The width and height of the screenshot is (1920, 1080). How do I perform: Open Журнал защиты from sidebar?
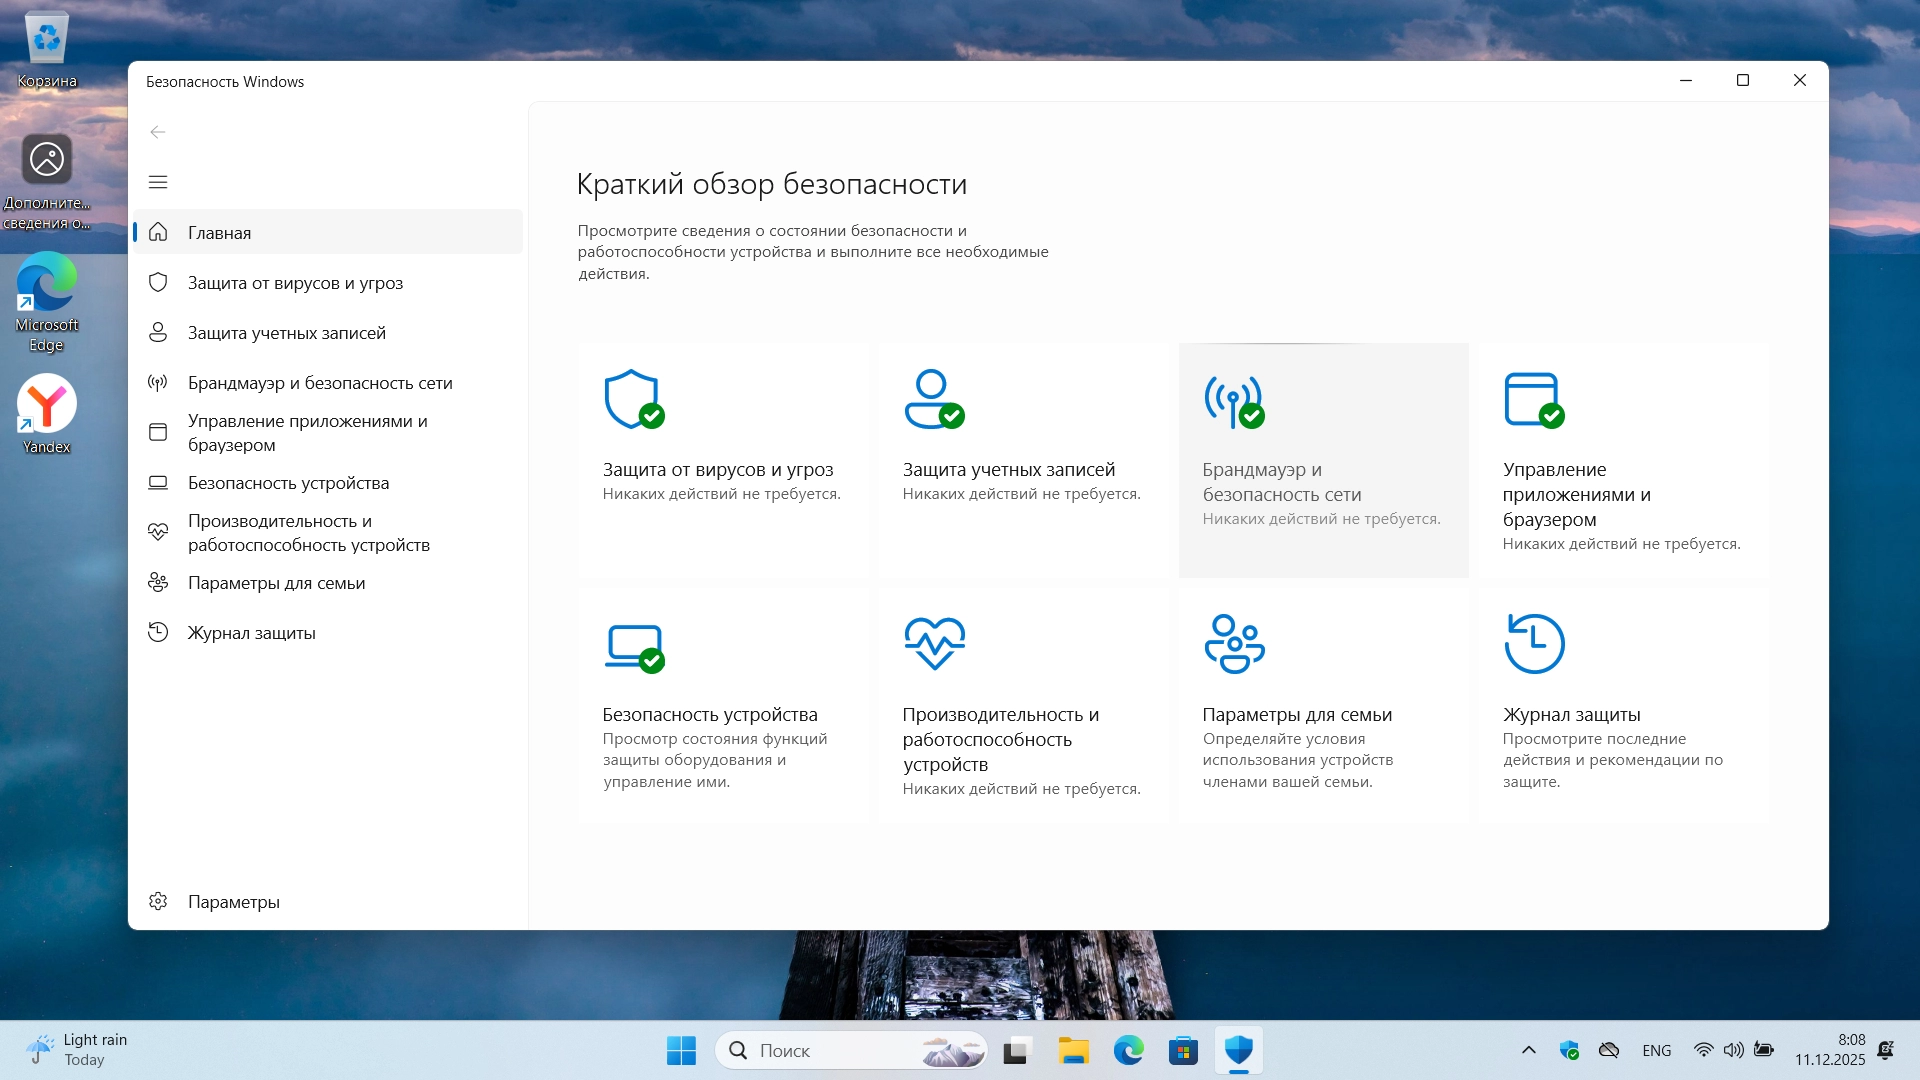pos(251,633)
